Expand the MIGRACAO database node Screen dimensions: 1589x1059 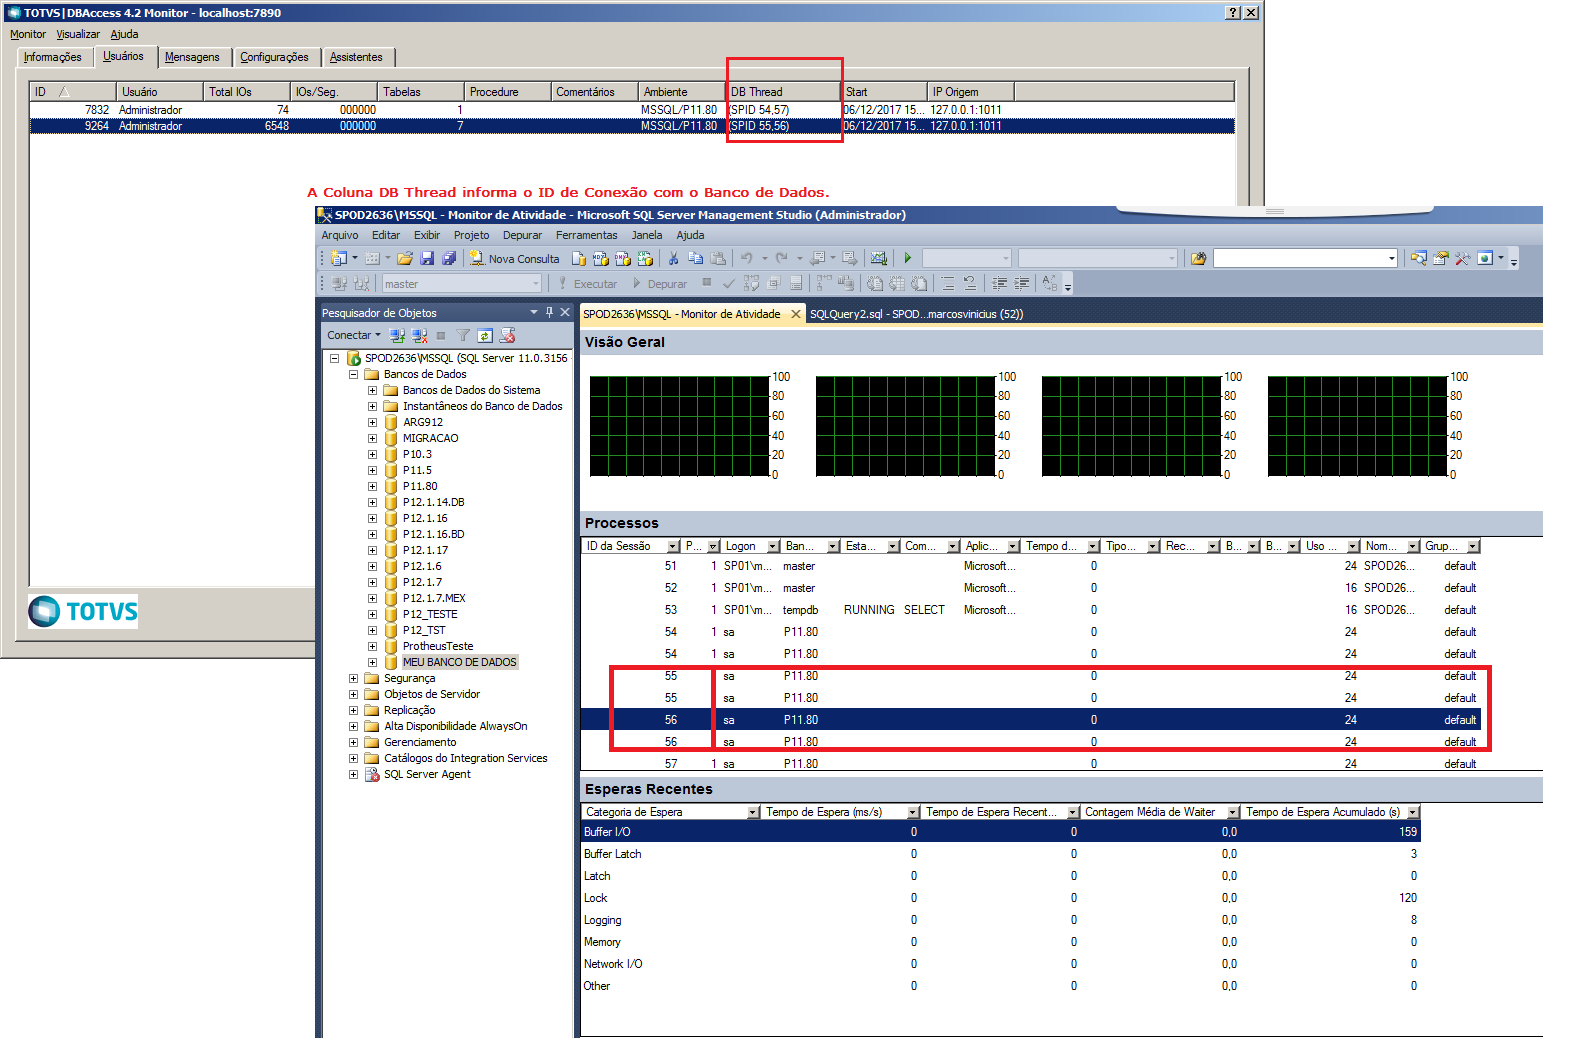[372, 438]
